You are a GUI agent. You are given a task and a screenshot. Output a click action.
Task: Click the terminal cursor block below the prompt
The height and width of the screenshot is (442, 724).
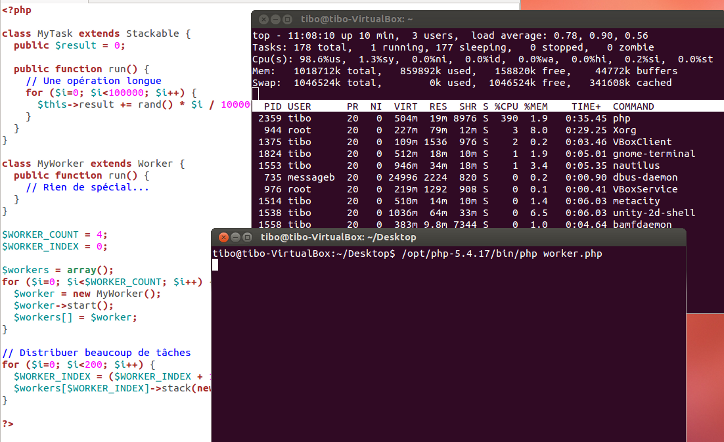[x=215, y=265]
